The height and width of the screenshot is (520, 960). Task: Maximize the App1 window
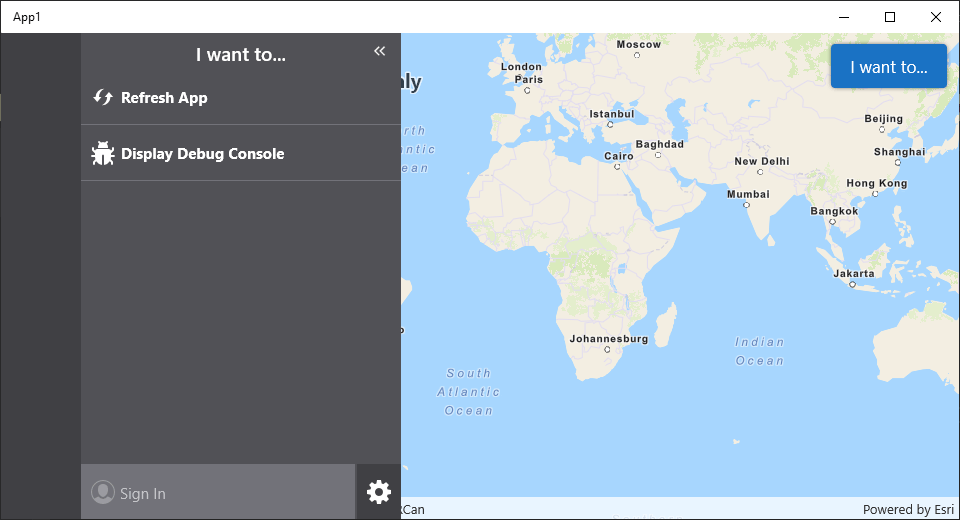coord(890,17)
